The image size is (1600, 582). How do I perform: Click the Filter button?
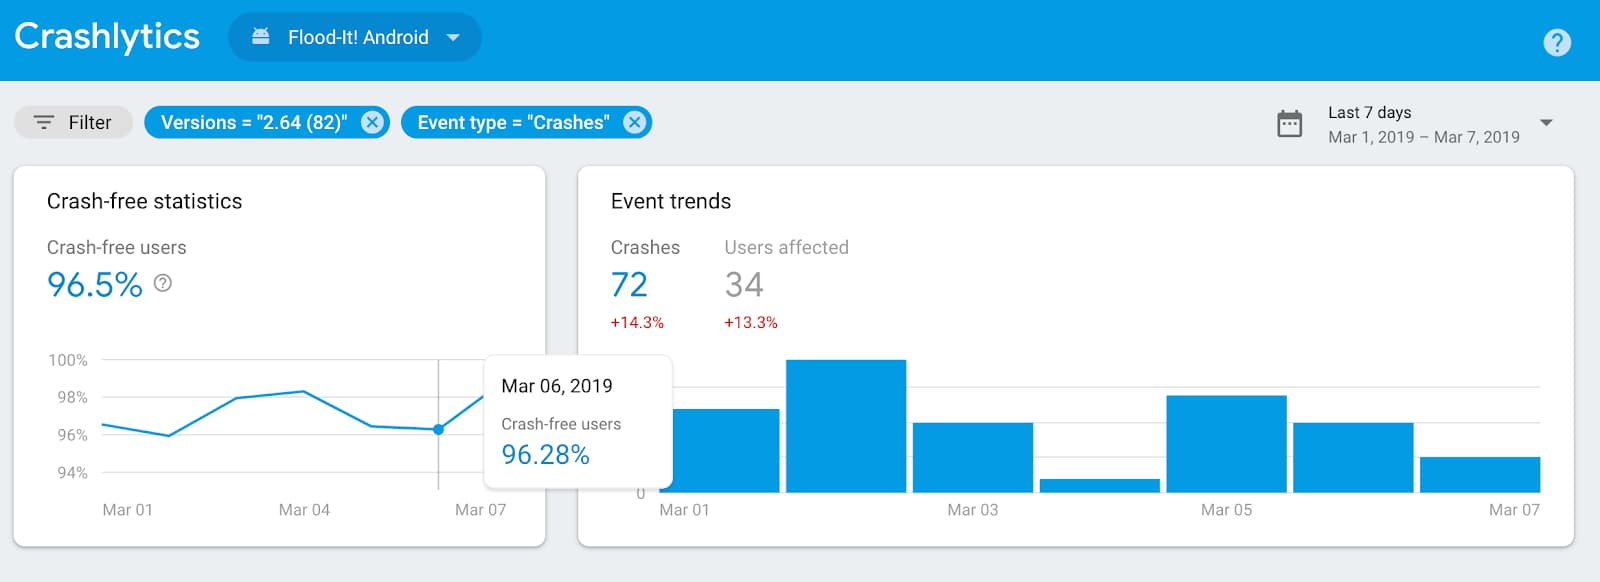73,122
